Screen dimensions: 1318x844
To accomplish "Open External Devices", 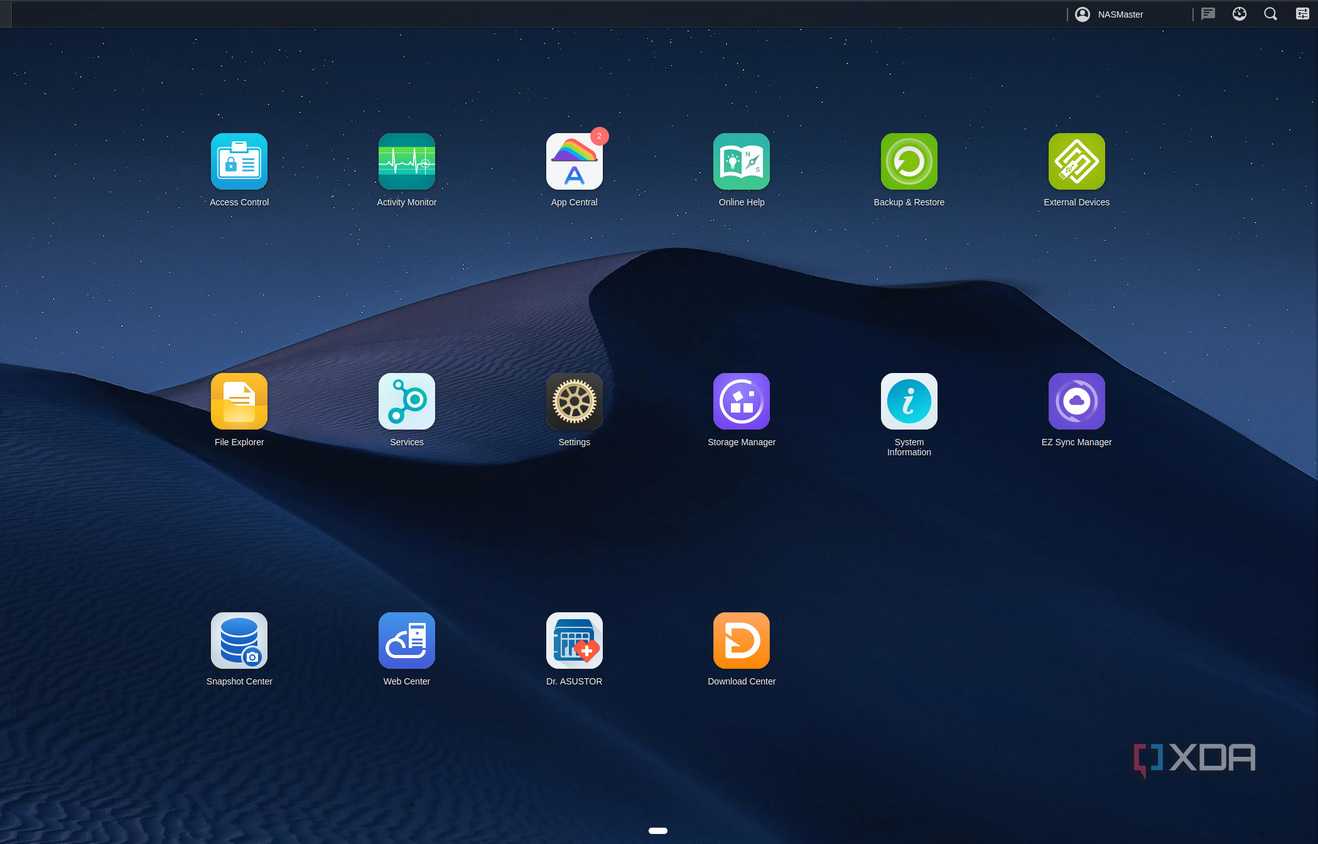I will pos(1077,161).
